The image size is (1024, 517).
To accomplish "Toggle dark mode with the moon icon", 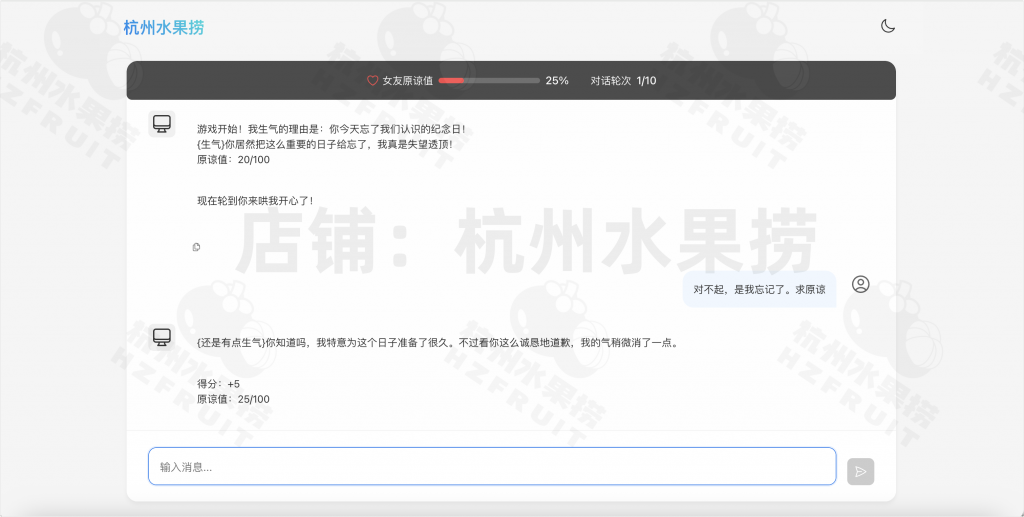I will 887,27.
